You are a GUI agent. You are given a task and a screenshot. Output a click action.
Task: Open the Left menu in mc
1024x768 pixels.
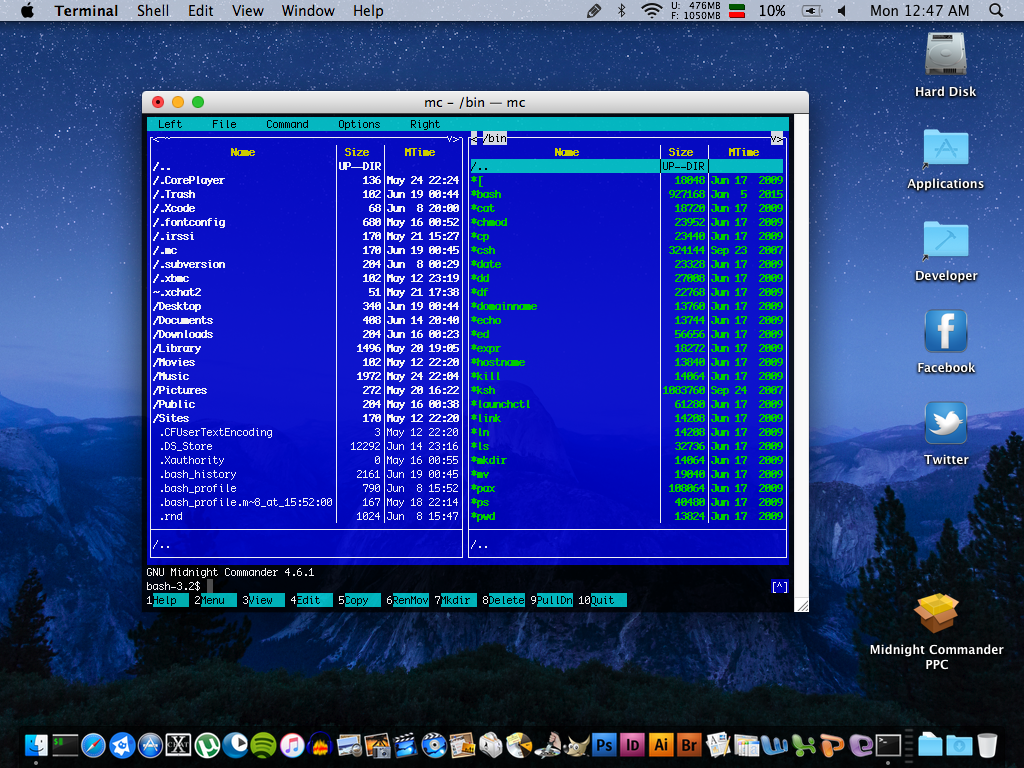pos(170,124)
